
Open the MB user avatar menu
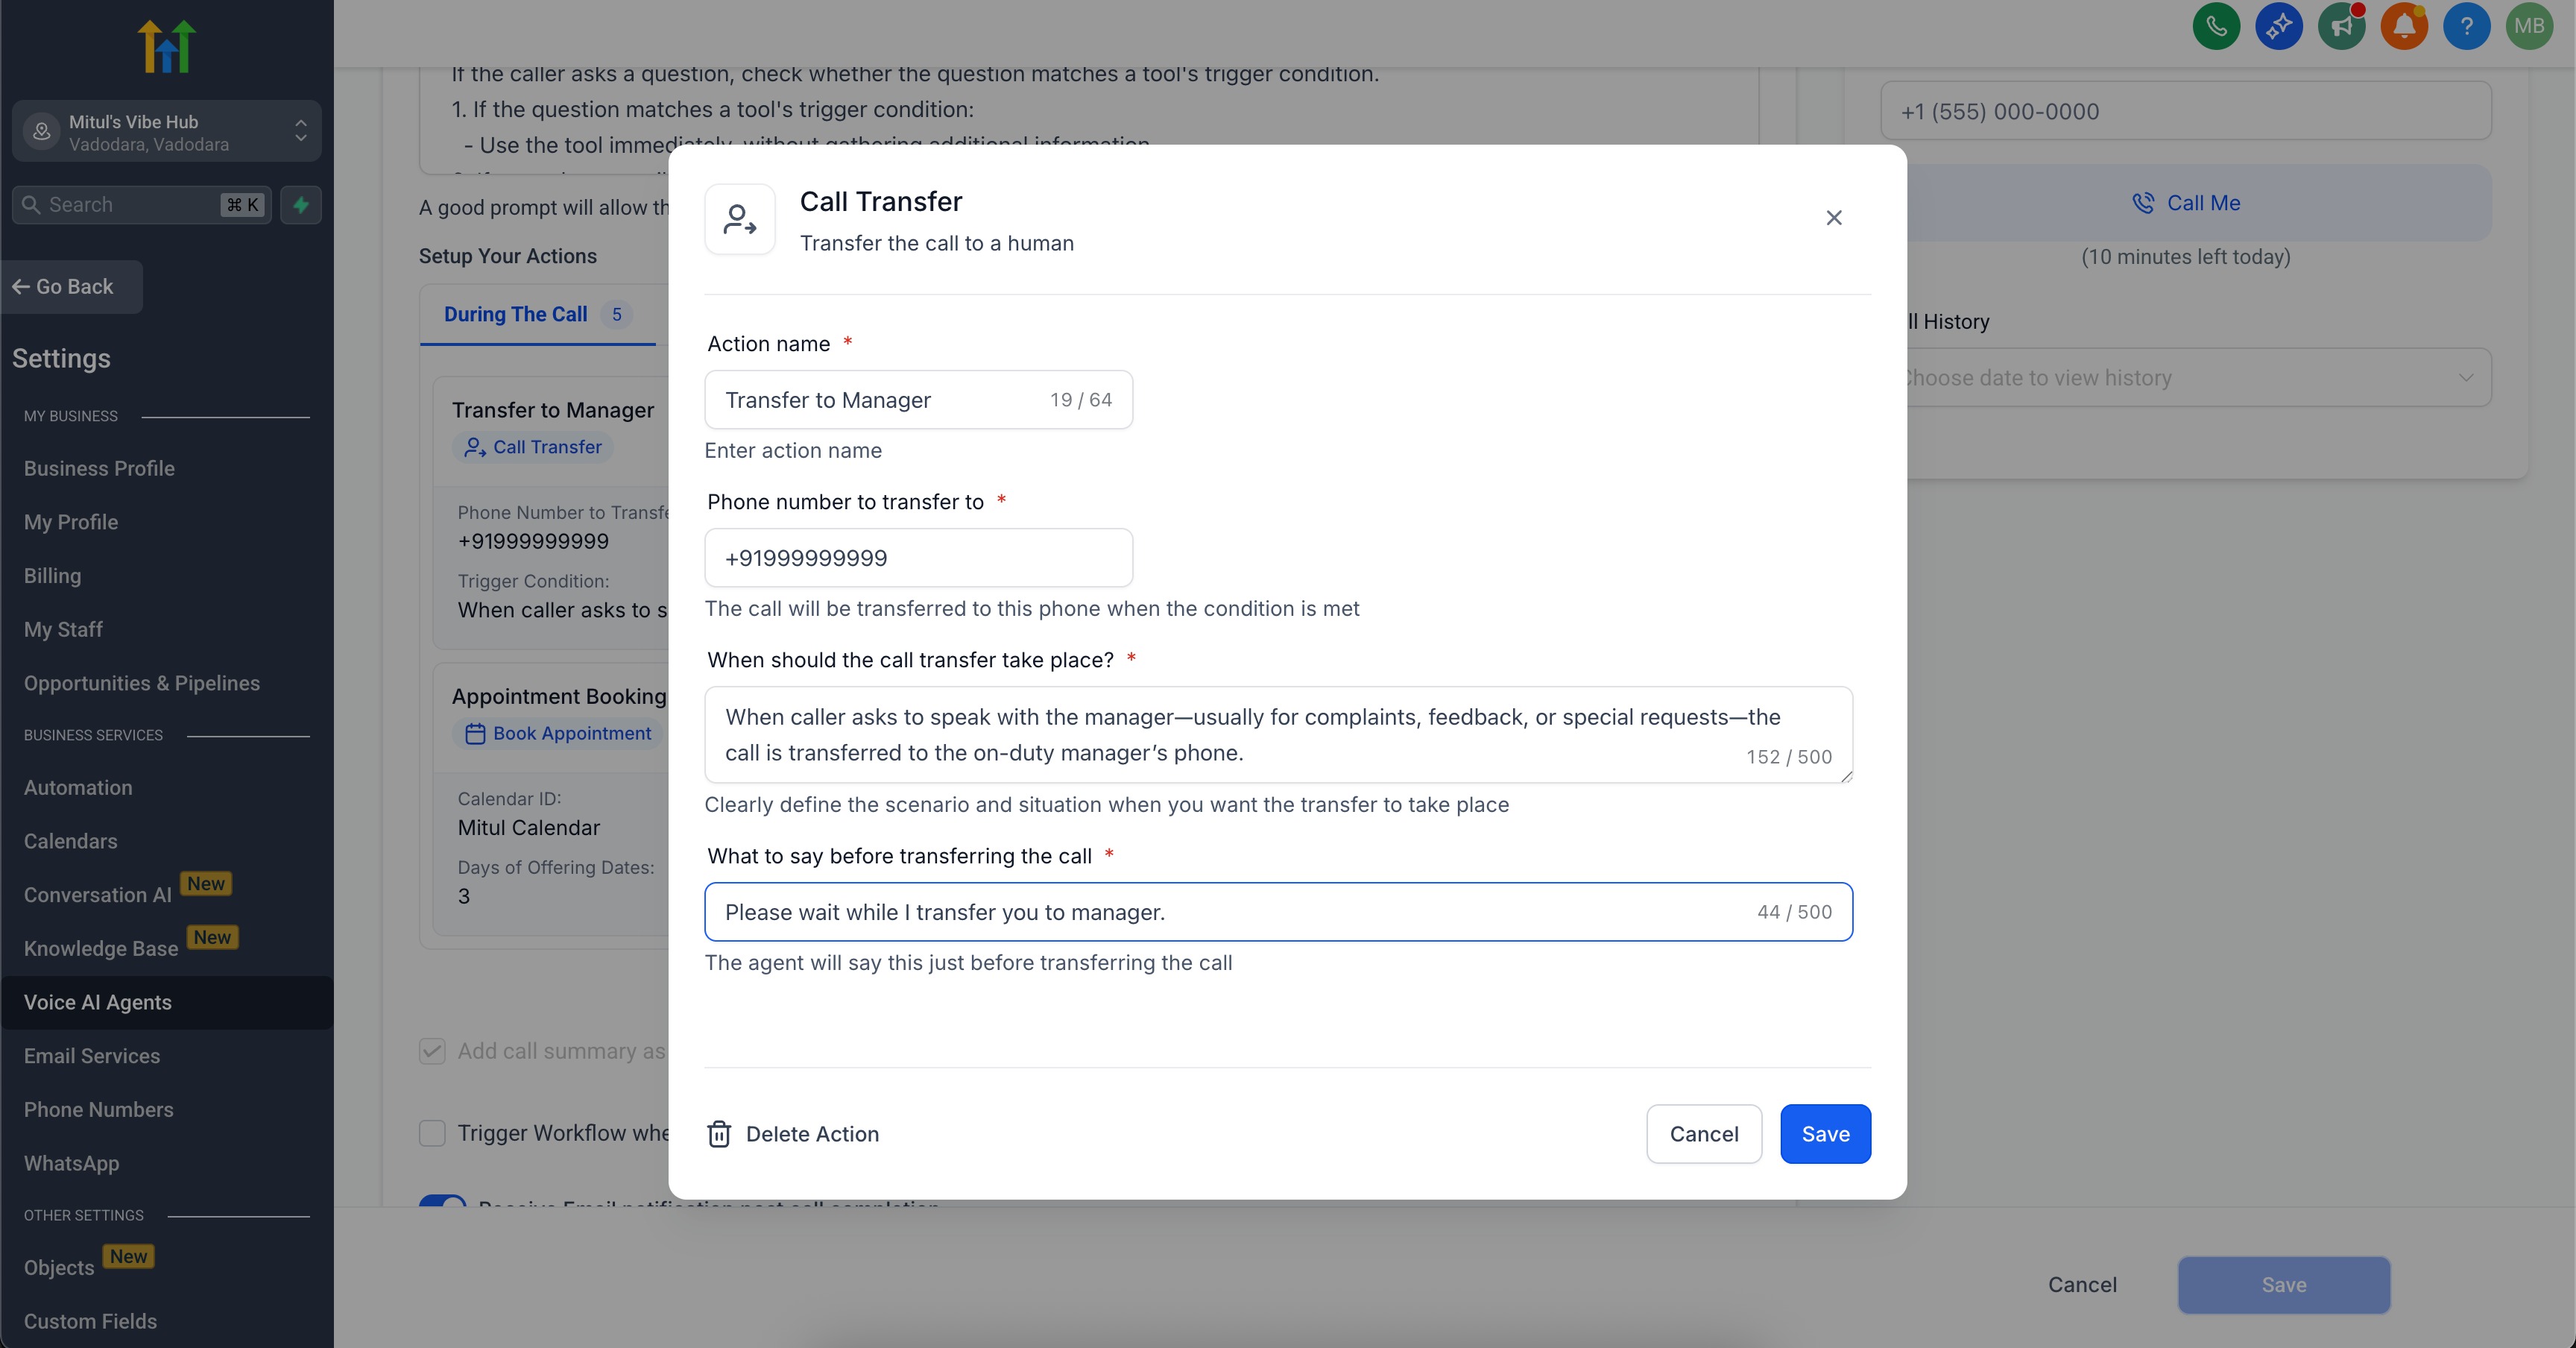pyautogui.click(x=2529, y=27)
